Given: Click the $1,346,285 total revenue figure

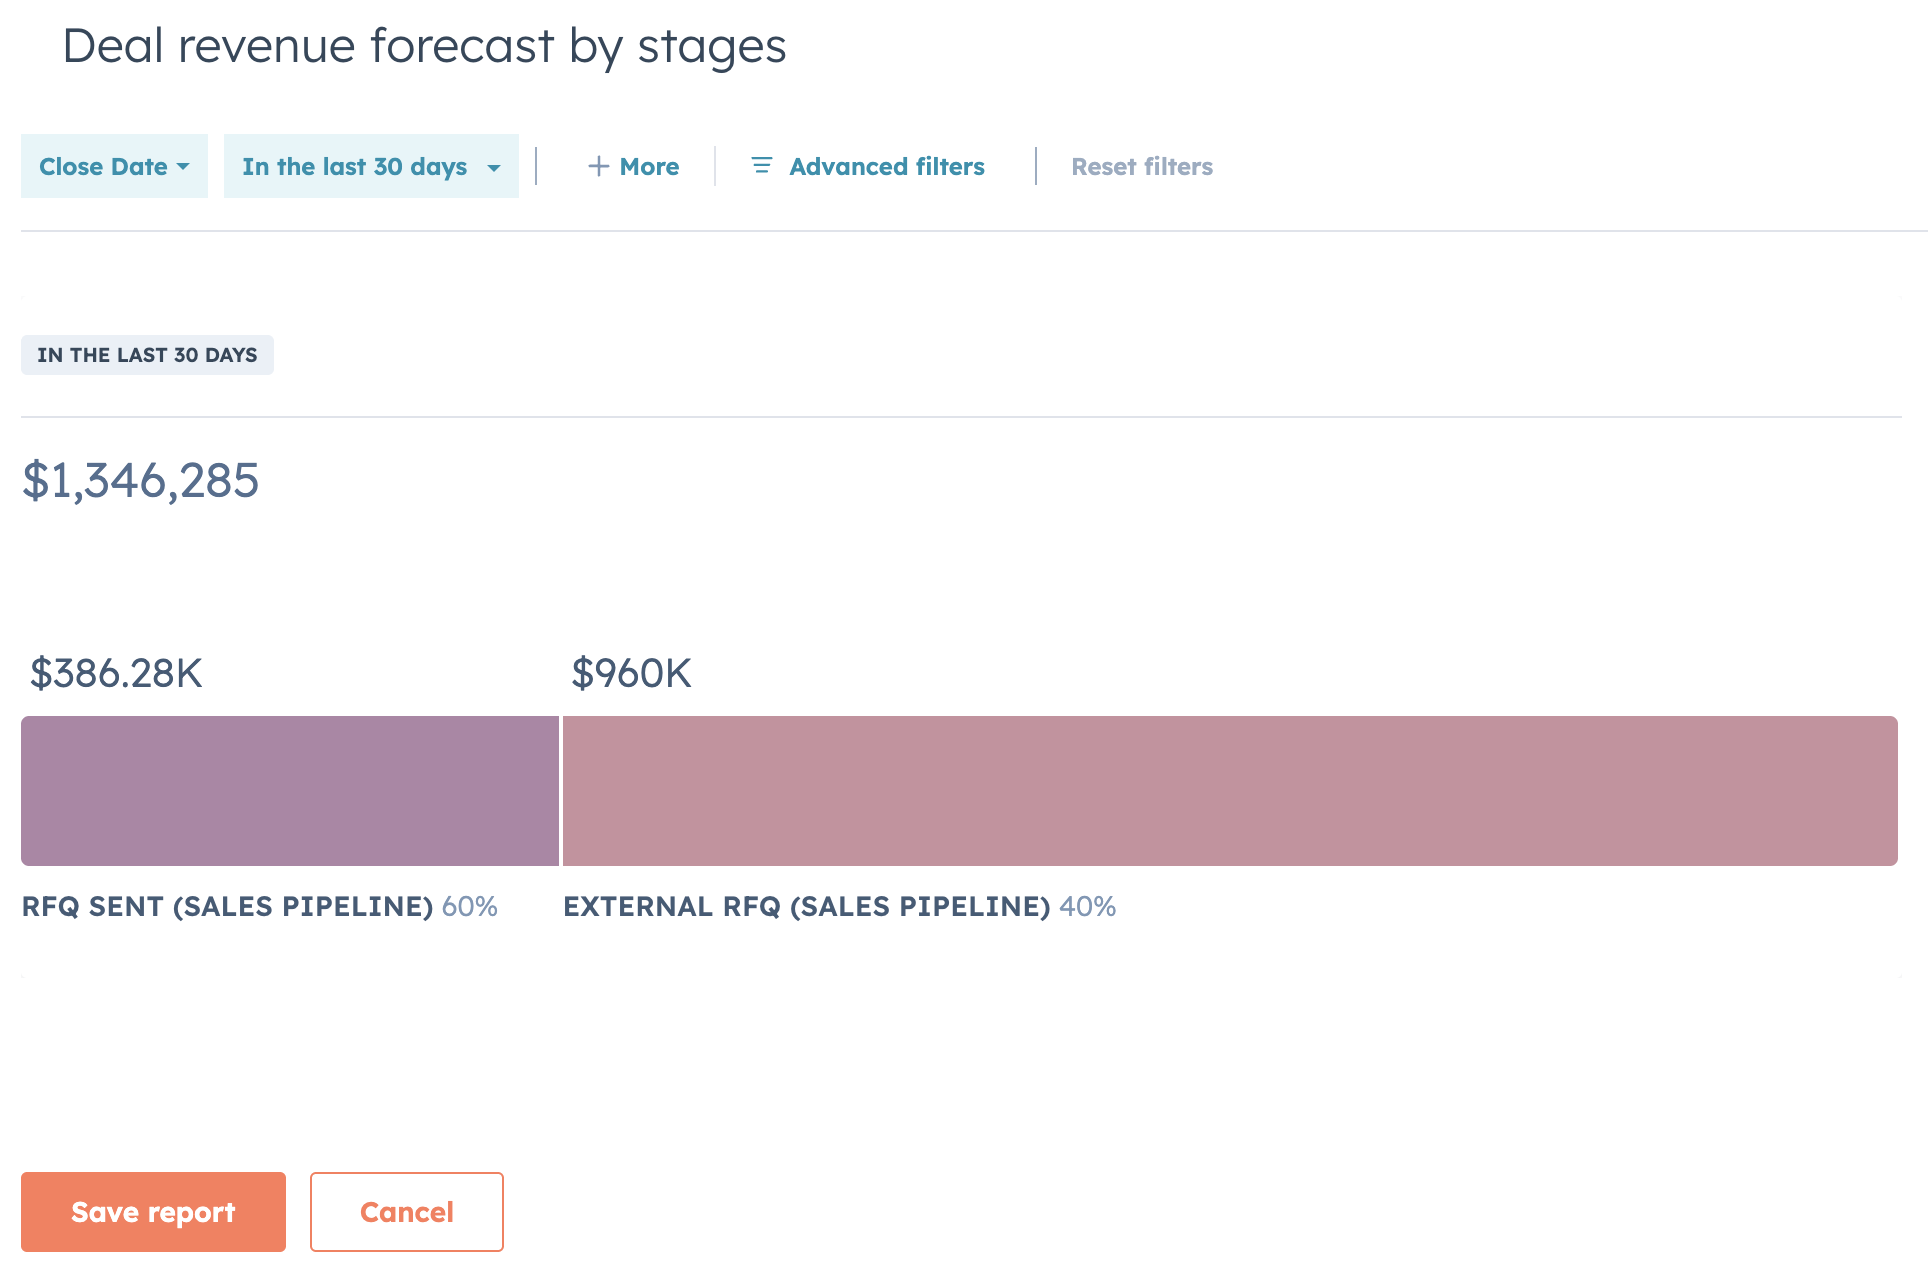Looking at the screenshot, I should [x=141, y=481].
